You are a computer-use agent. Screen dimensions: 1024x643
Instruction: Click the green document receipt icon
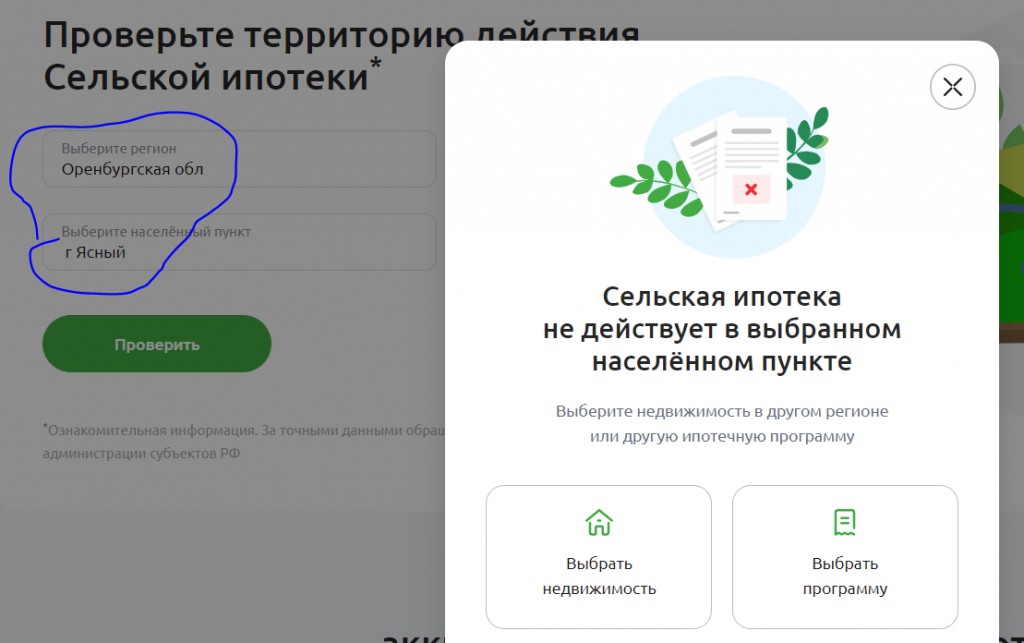click(844, 522)
